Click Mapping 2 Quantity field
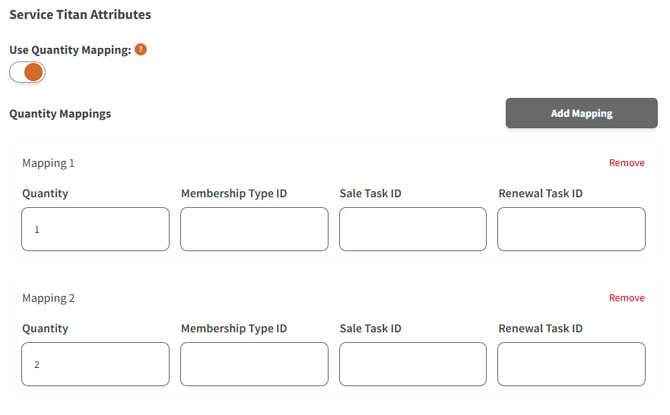The height and width of the screenshot is (415, 670). click(95, 364)
